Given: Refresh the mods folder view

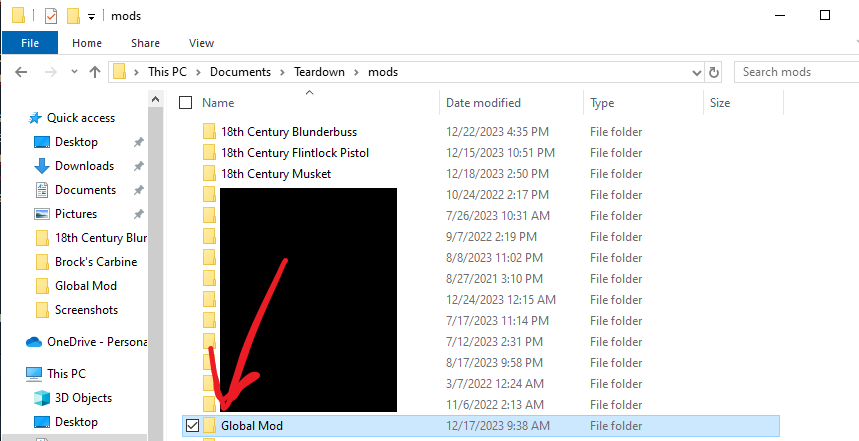Looking at the screenshot, I should pyautogui.click(x=713, y=72).
